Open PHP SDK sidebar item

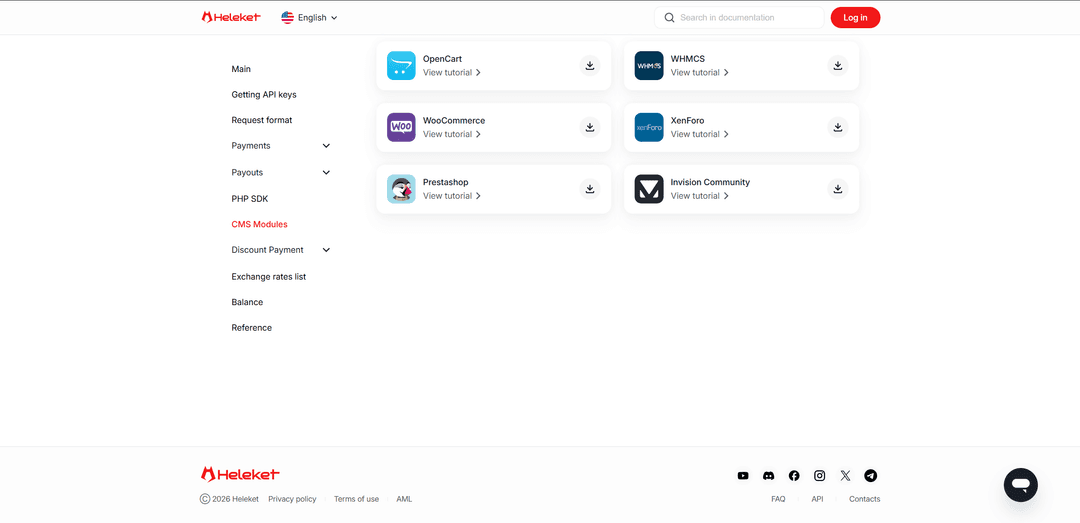[x=250, y=199]
